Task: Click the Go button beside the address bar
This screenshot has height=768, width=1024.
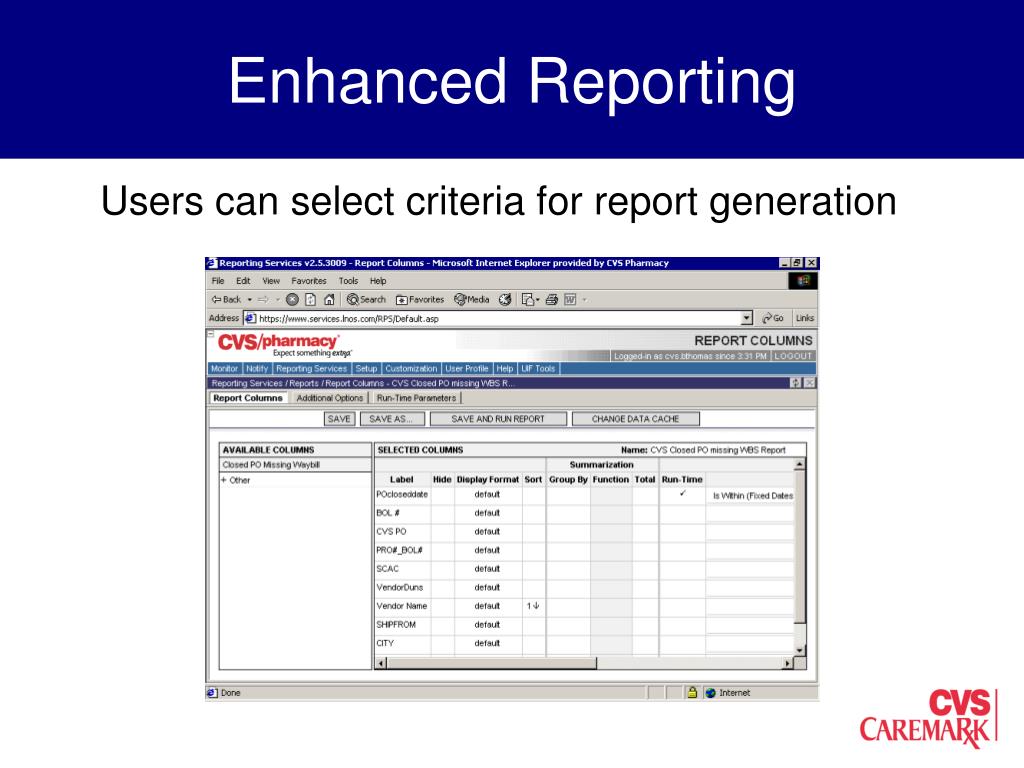Action: [x=773, y=318]
